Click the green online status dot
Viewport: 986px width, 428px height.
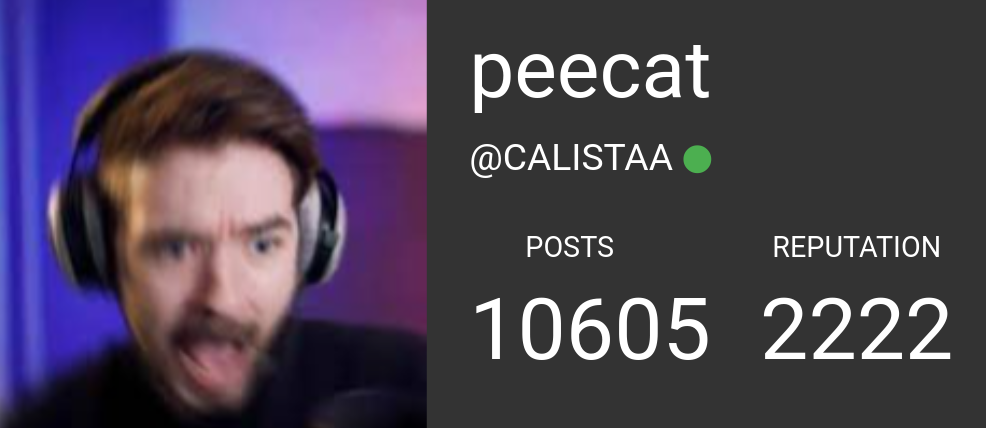coord(697,158)
